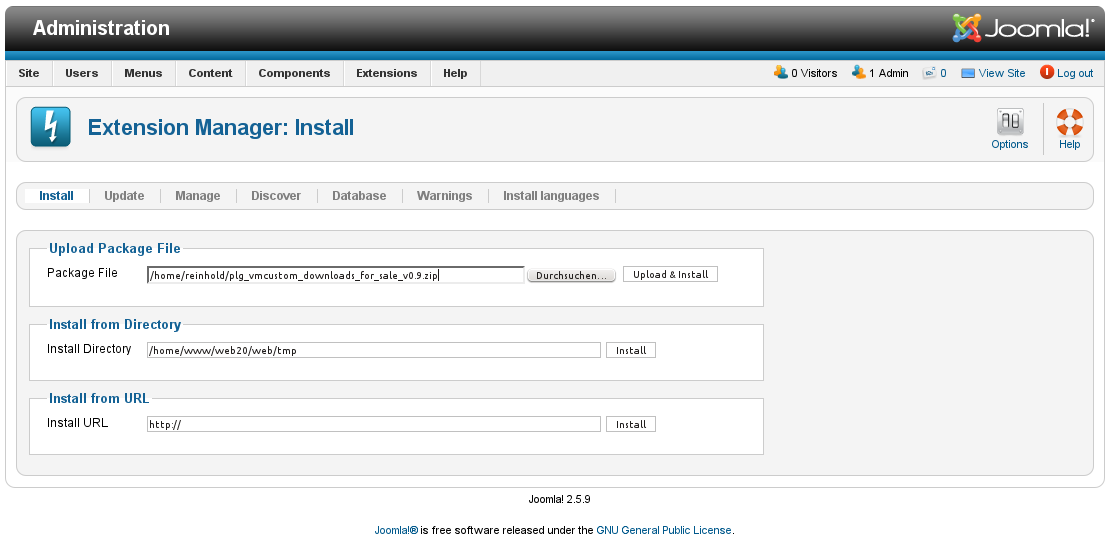Open View Site in the status bar
The image size is (1113, 545).
[993, 73]
